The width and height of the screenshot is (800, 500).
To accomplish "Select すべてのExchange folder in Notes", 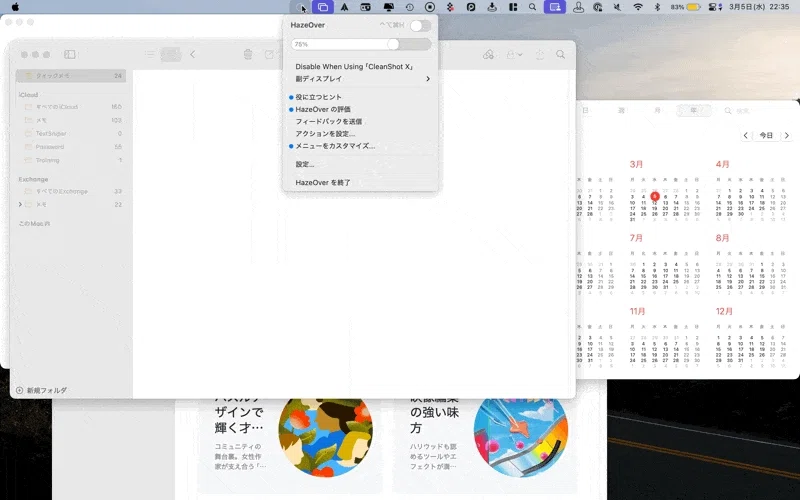I will 71,191.
